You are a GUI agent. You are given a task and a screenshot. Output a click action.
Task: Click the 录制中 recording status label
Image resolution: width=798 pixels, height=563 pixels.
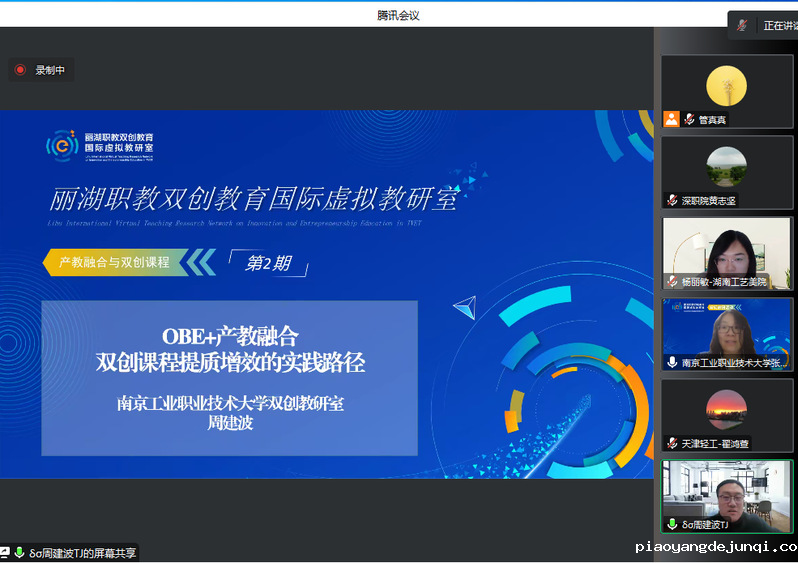coord(50,70)
